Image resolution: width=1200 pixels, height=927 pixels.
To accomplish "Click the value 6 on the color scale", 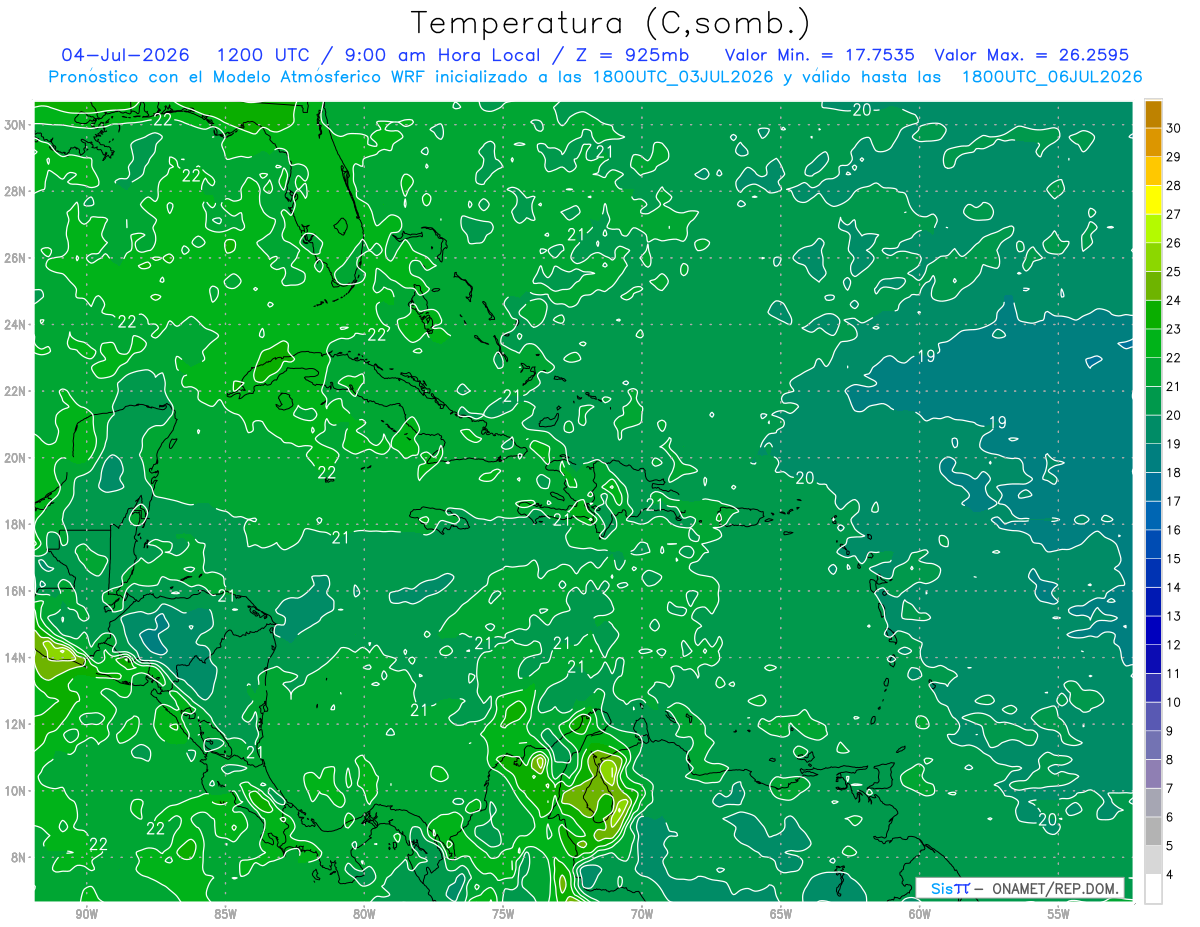I will coord(1170,817).
